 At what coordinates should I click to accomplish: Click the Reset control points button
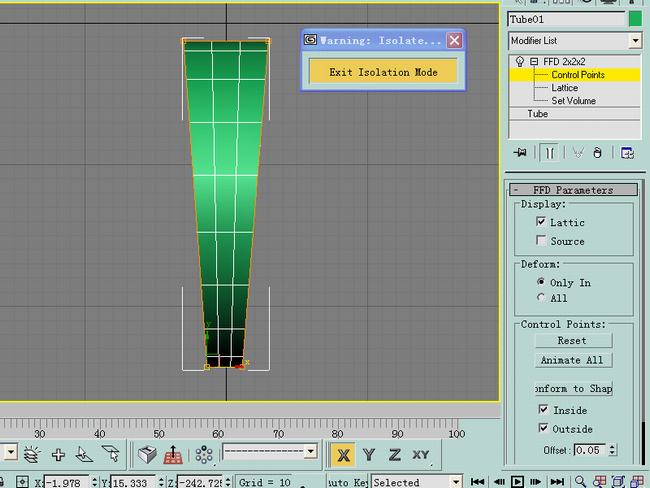572,341
